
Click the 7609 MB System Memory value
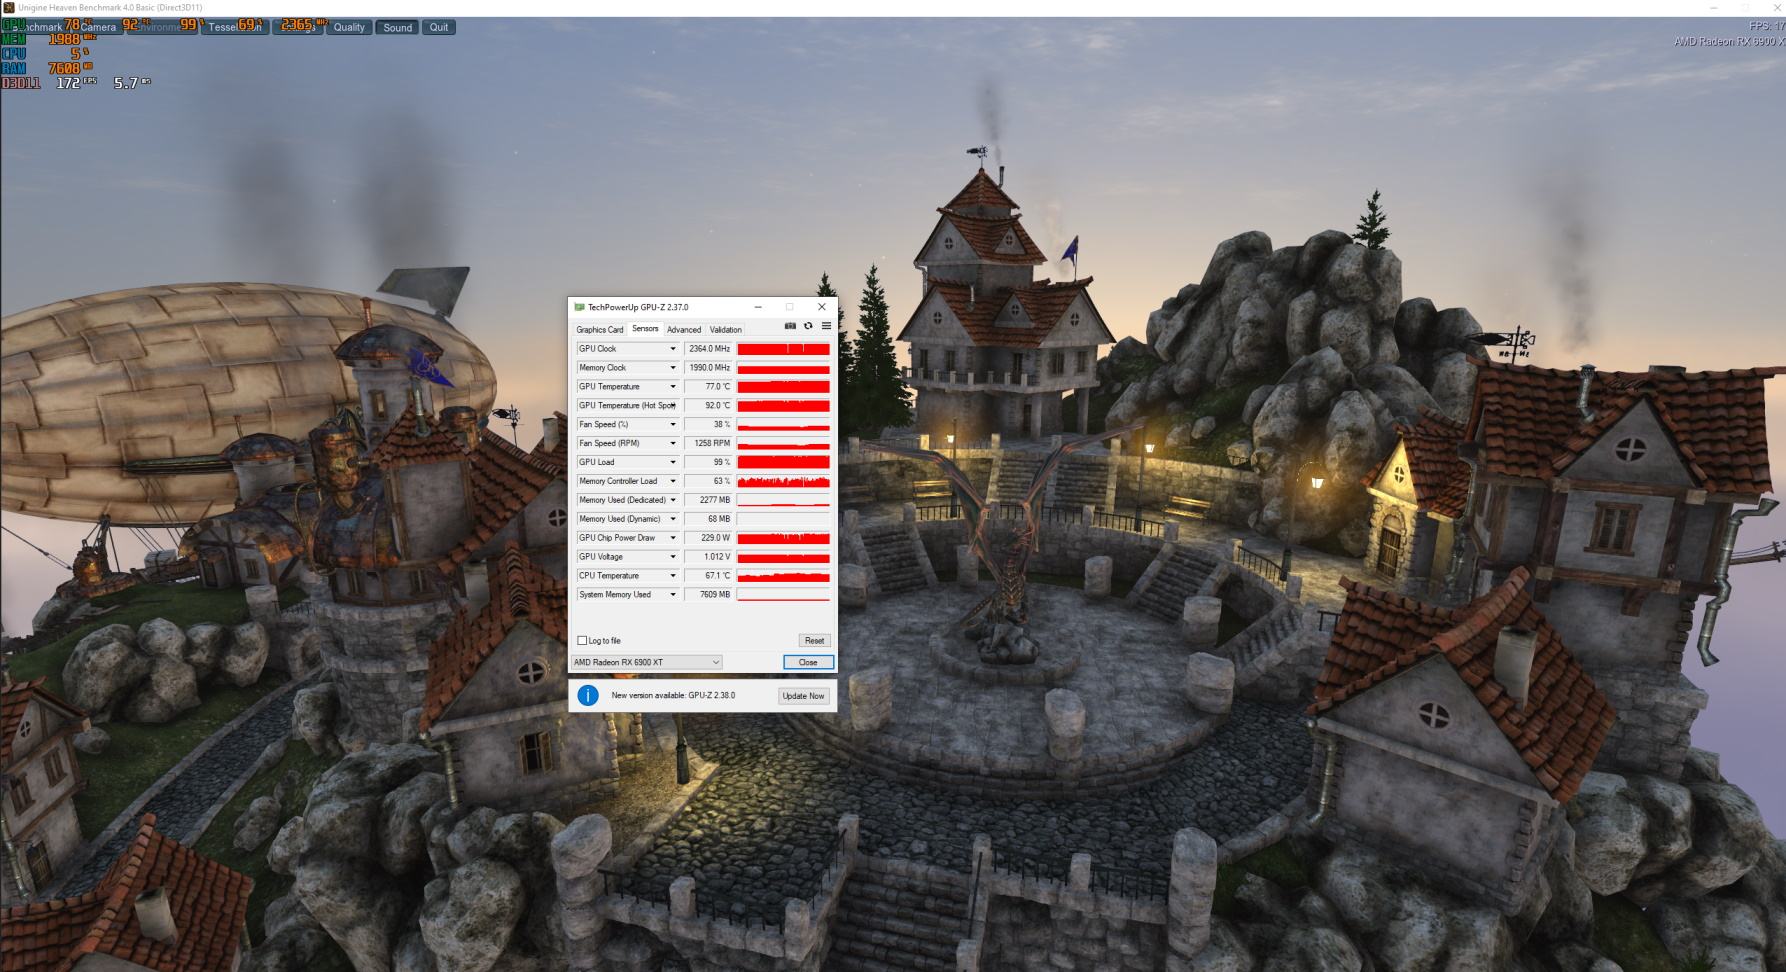(x=709, y=595)
